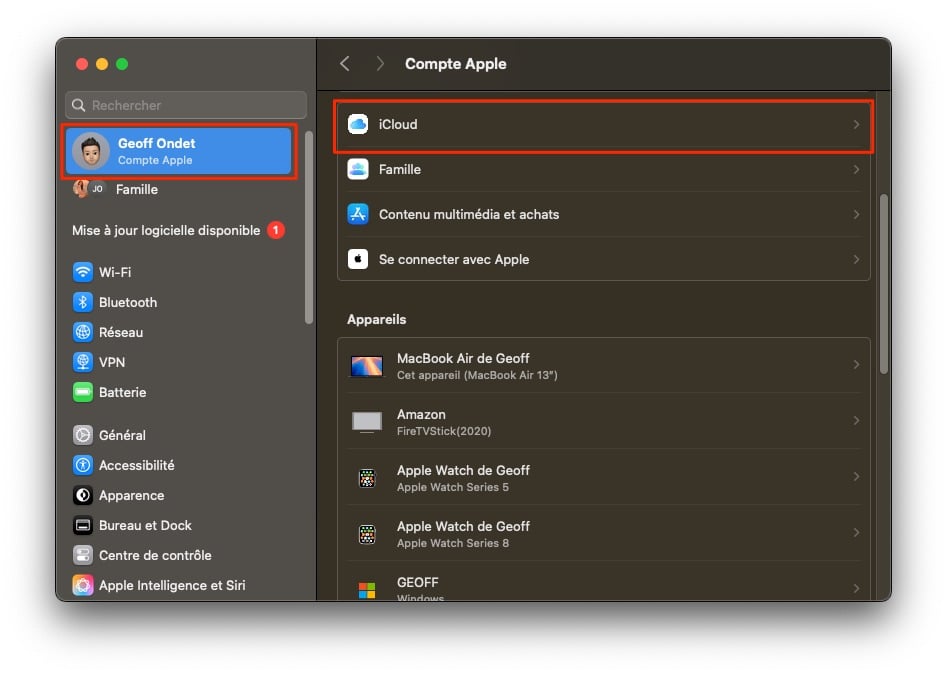Click the Rechercher search field
The width and height of the screenshot is (947, 675).
(x=186, y=105)
